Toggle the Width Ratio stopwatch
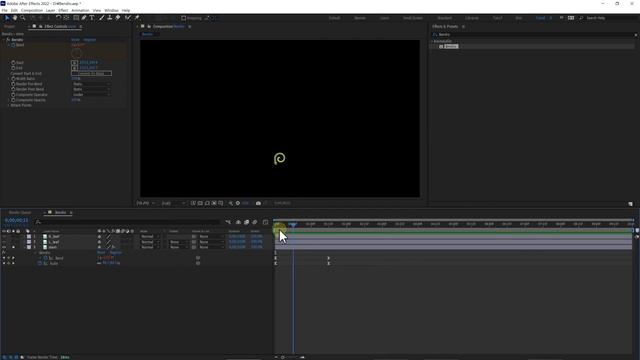 coord(13,79)
